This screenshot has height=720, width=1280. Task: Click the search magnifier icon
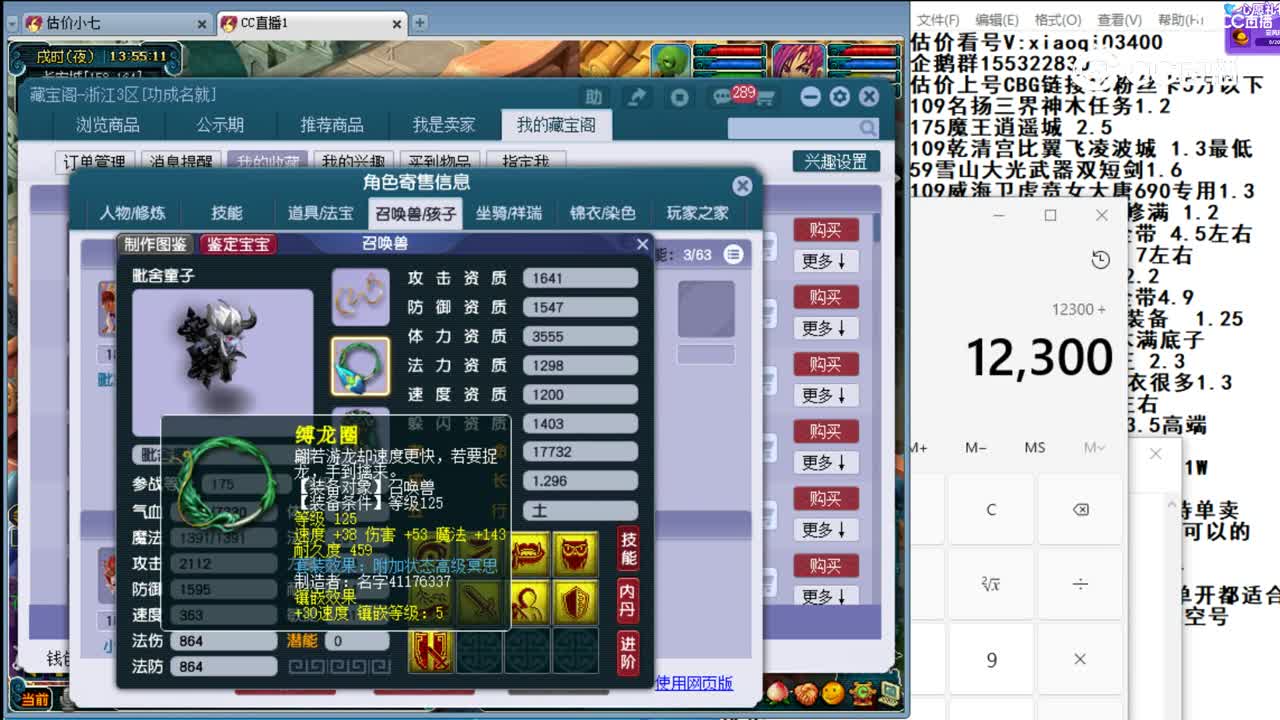pyautogui.click(x=867, y=128)
